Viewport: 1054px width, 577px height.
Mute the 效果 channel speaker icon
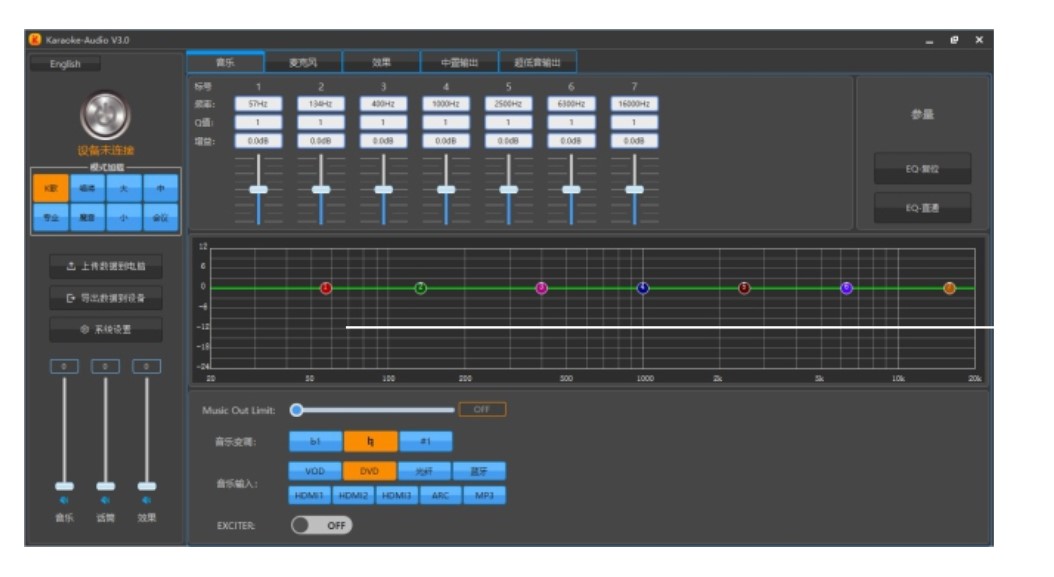(x=147, y=500)
